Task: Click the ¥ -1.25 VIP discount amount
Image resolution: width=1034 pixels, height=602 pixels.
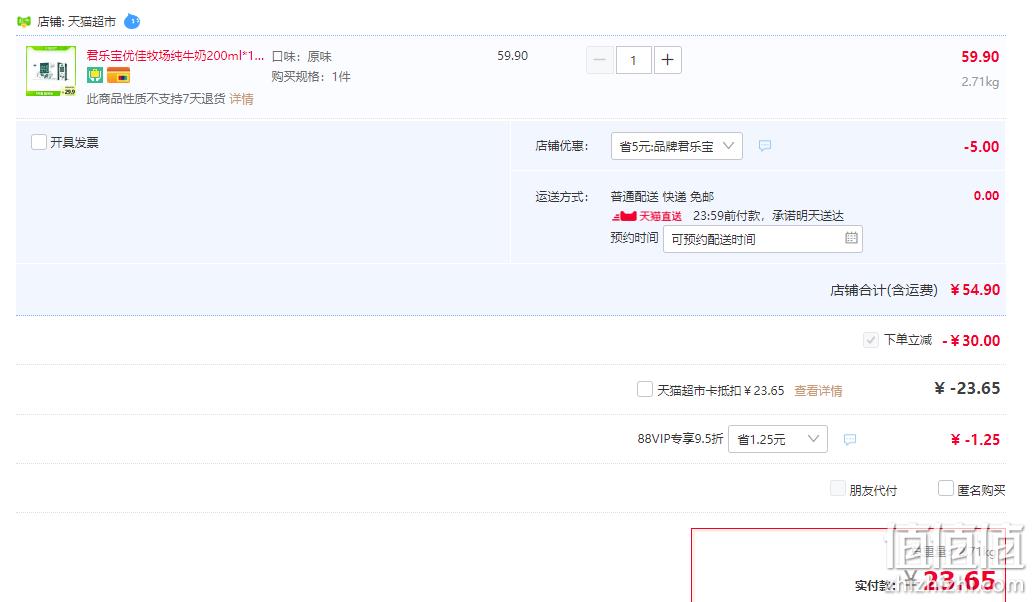Action: pyautogui.click(x=975, y=440)
